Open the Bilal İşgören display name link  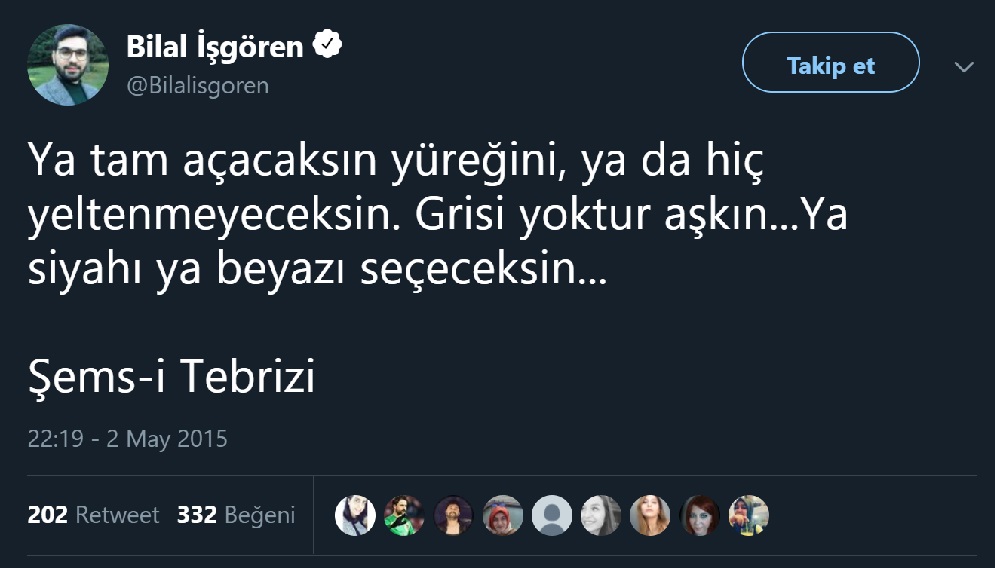pyautogui.click(x=214, y=46)
